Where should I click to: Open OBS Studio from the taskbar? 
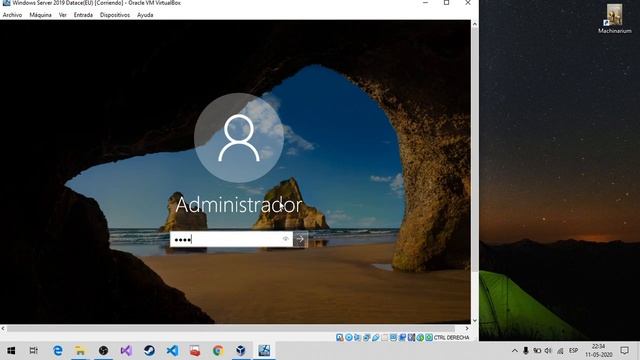pyautogui.click(x=103, y=351)
